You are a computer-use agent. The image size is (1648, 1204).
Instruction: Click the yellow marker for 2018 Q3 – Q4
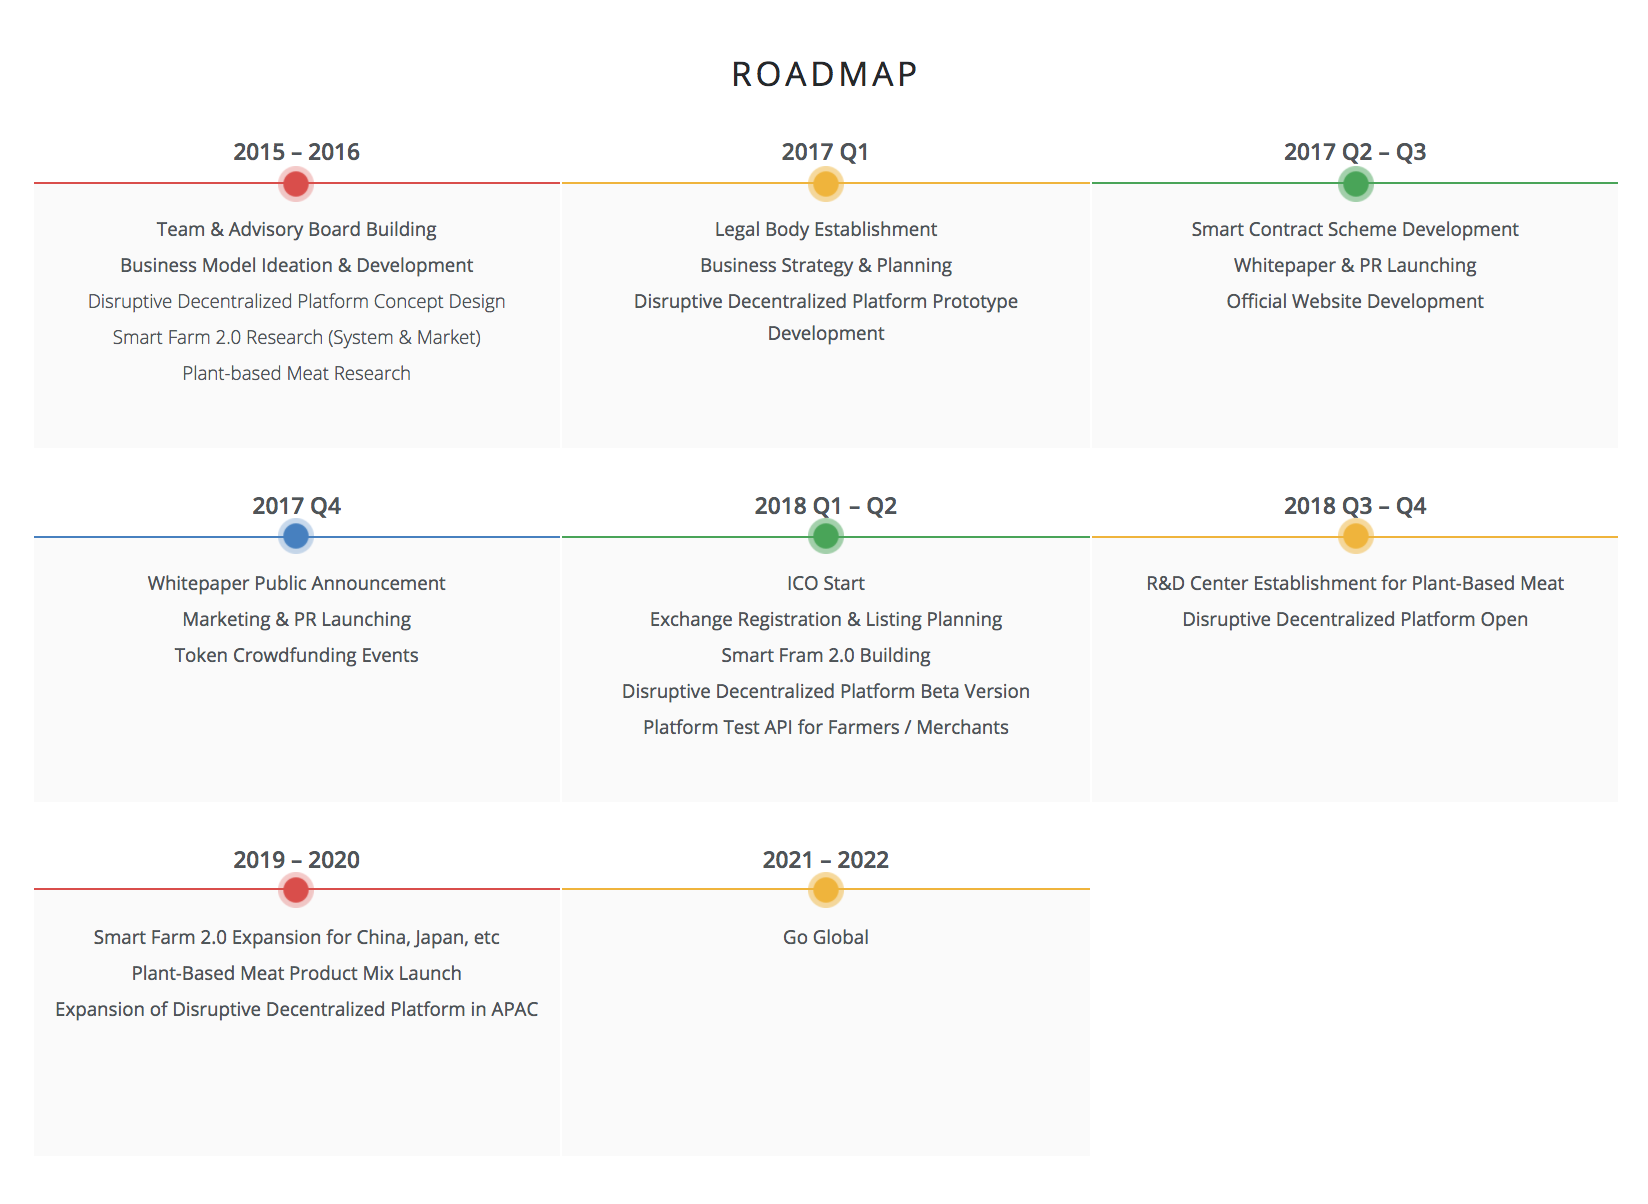pos(1356,537)
